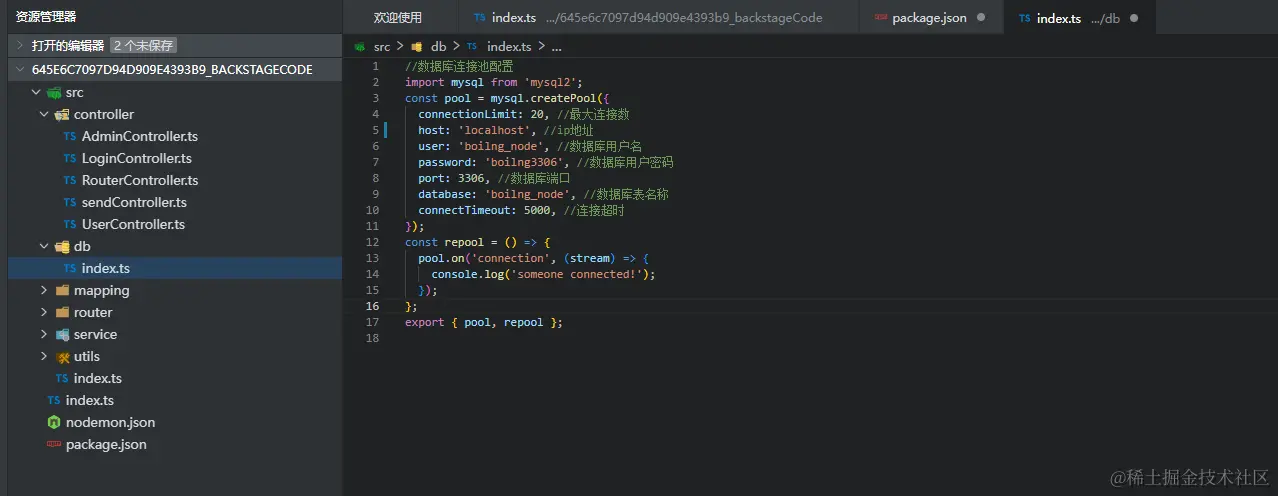Open UserController.ts file
This screenshot has width=1278, height=496.
(133, 224)
